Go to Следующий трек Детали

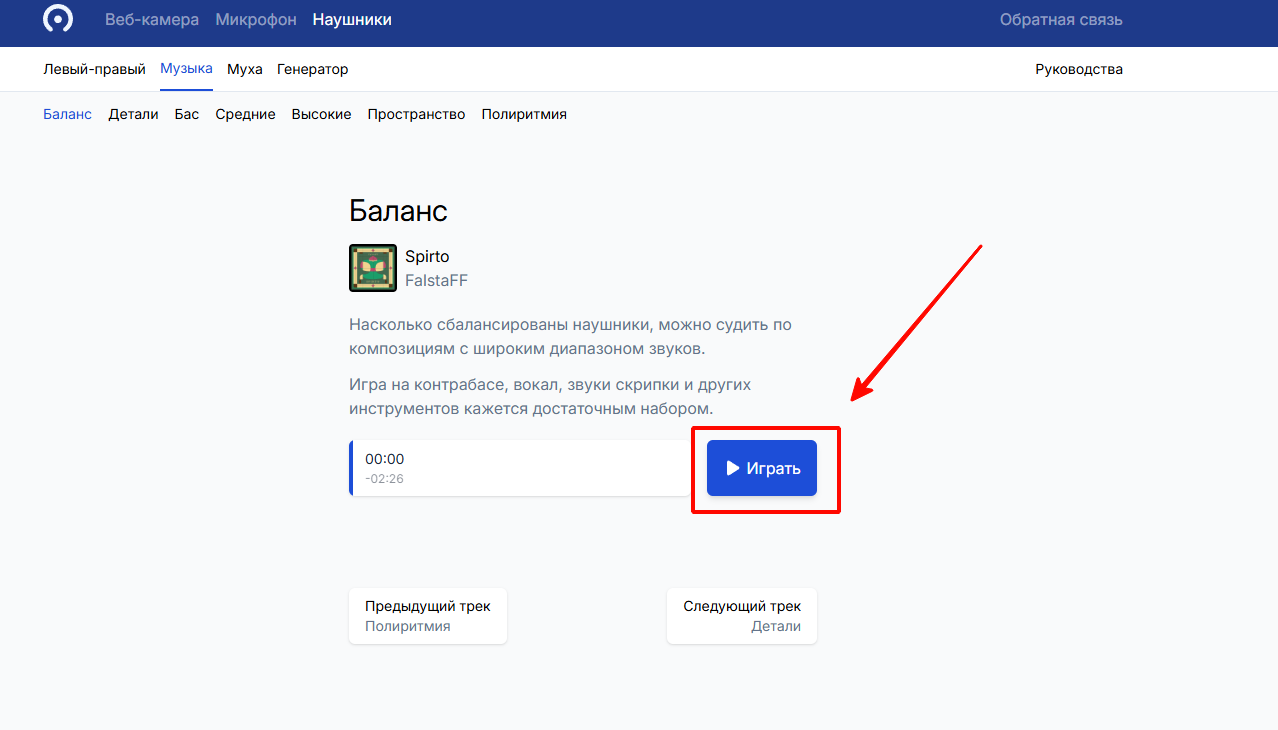(x=742, y=616)
